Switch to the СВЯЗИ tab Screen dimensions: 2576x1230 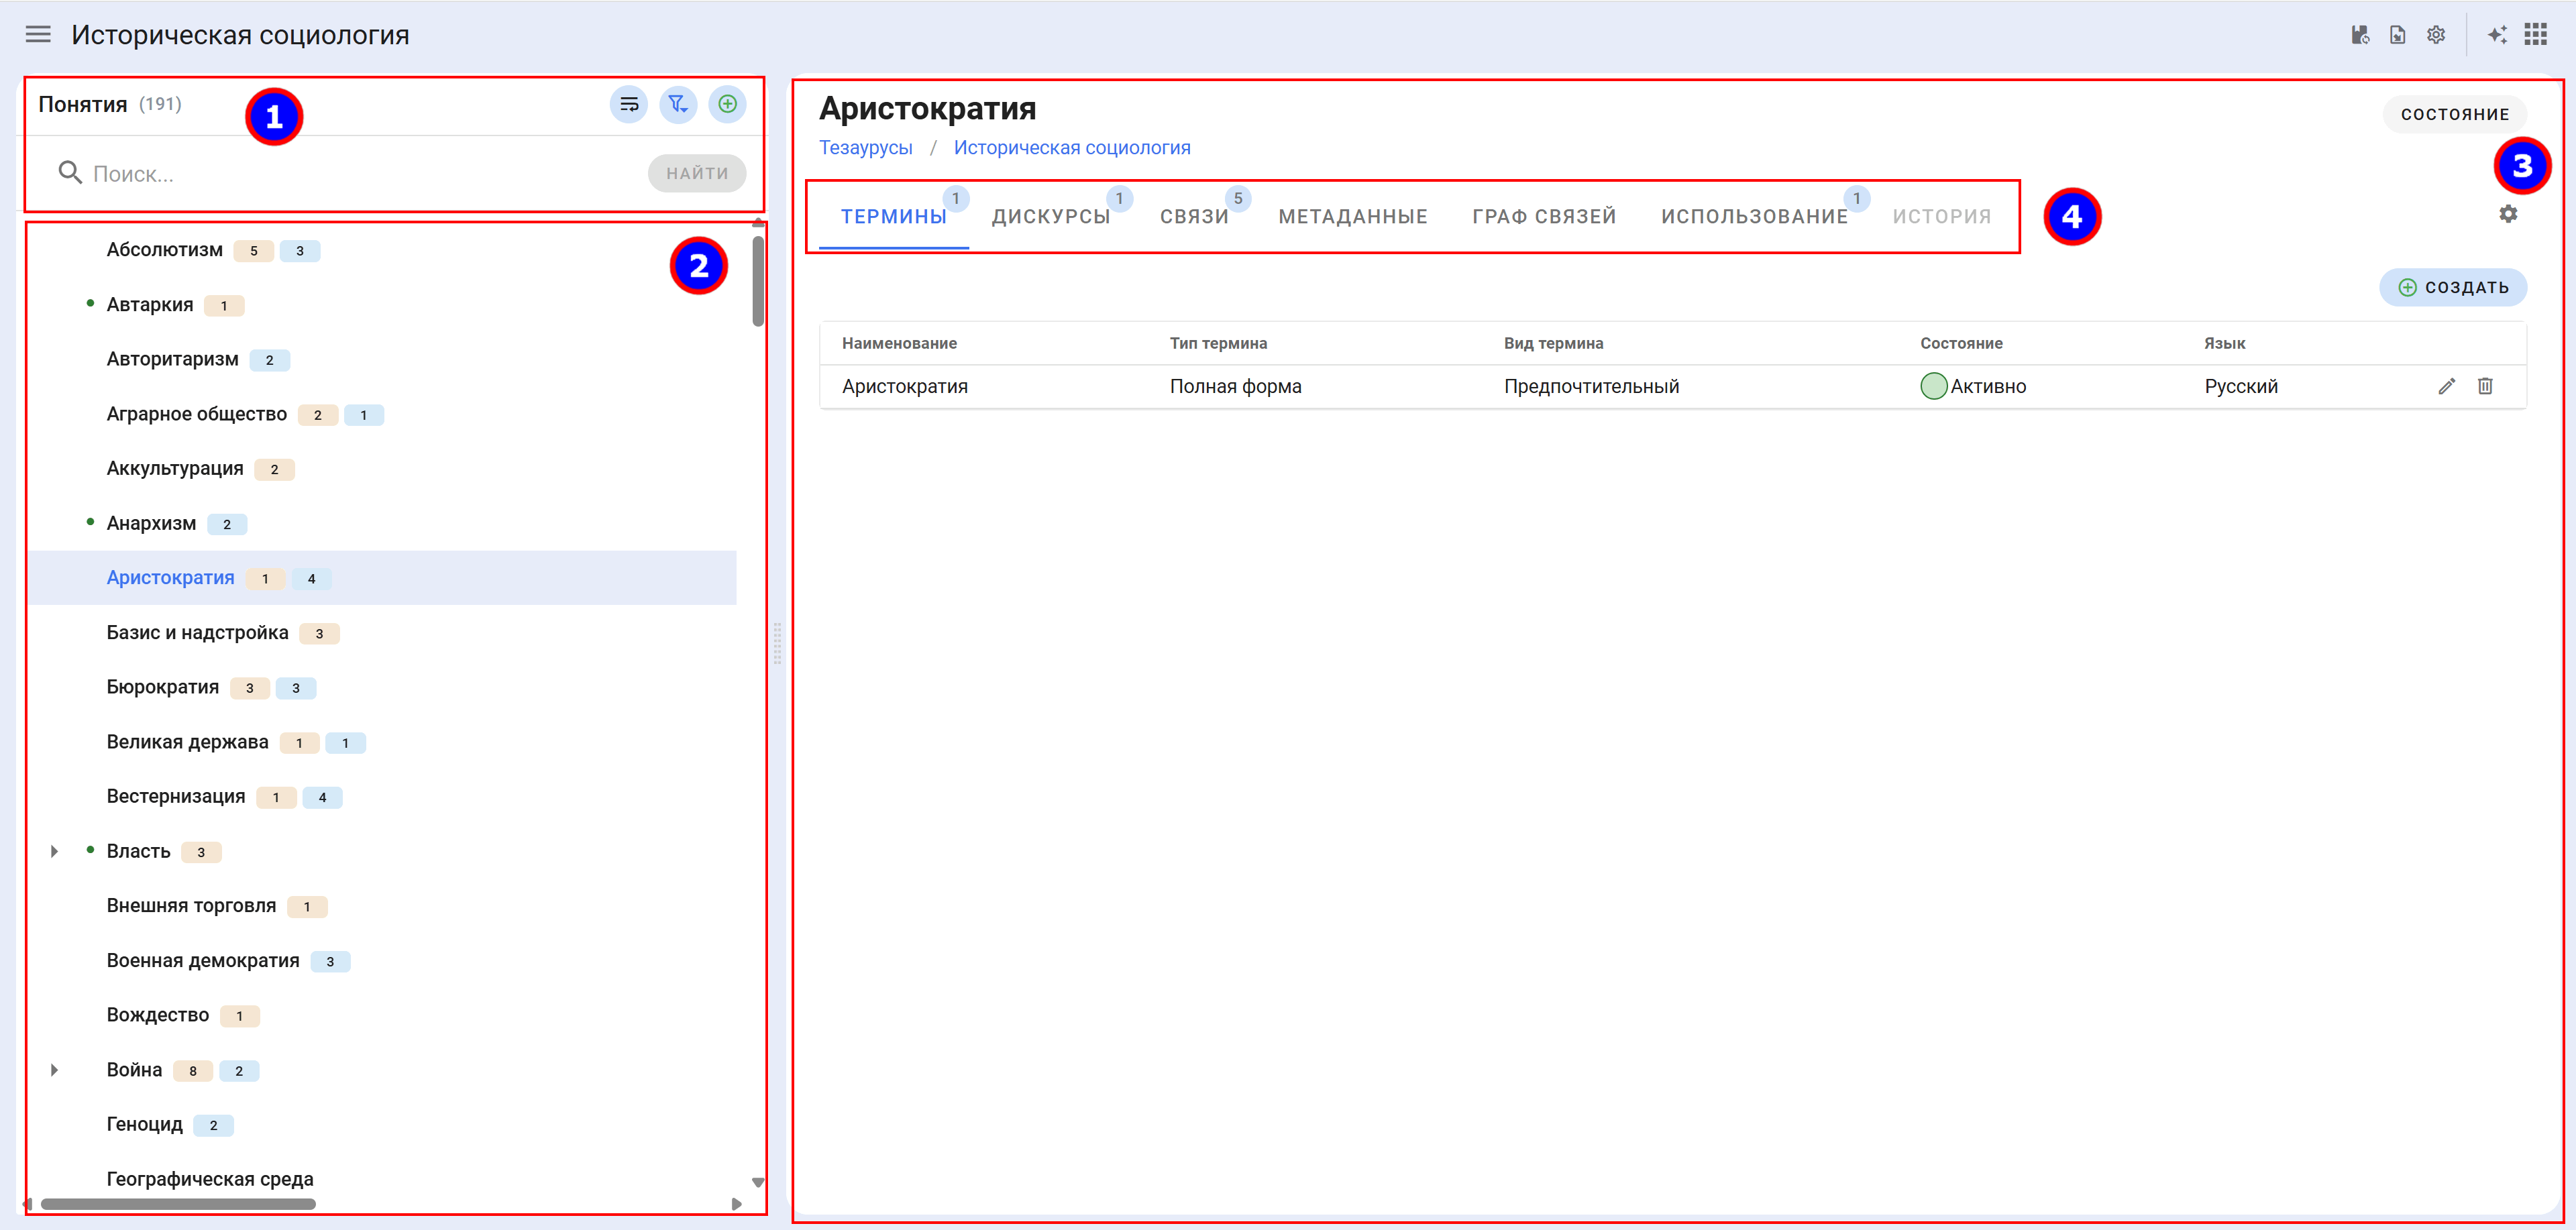(1194, 217)
